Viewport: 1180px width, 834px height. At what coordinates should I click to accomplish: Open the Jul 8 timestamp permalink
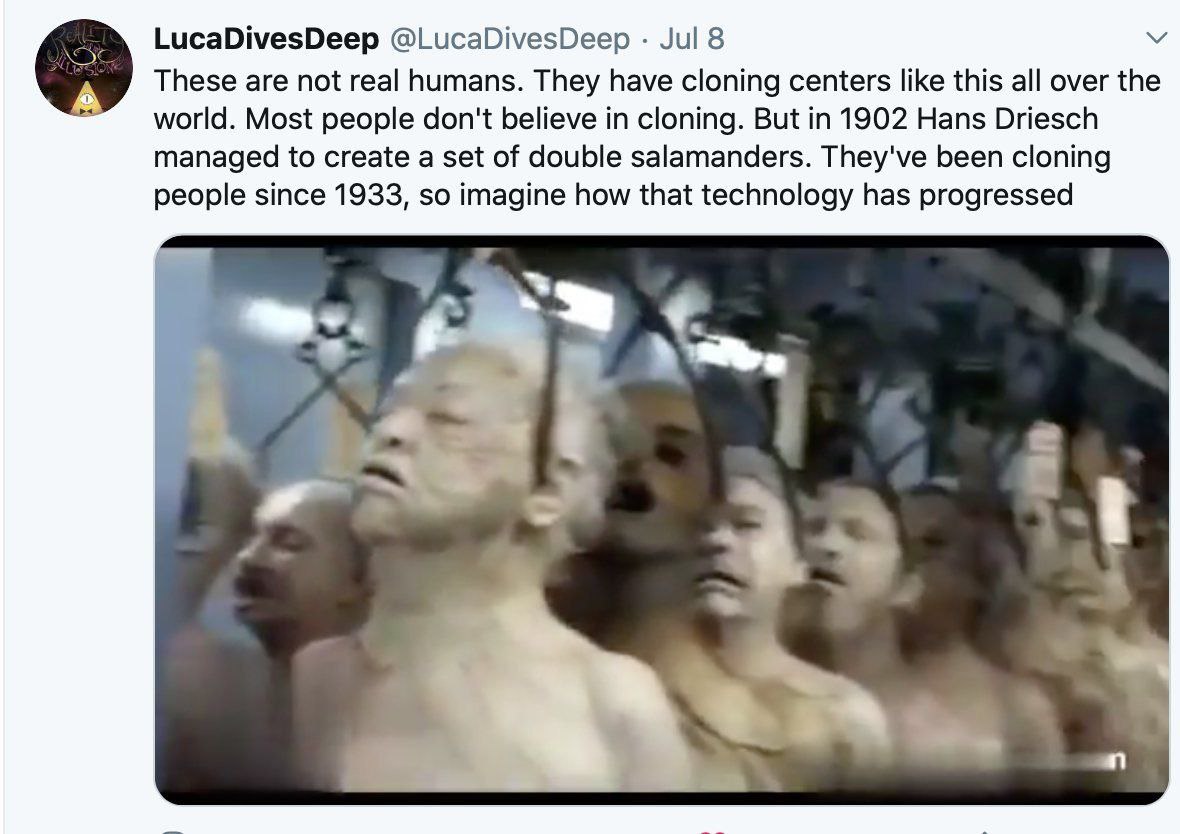tap(692, 39)
